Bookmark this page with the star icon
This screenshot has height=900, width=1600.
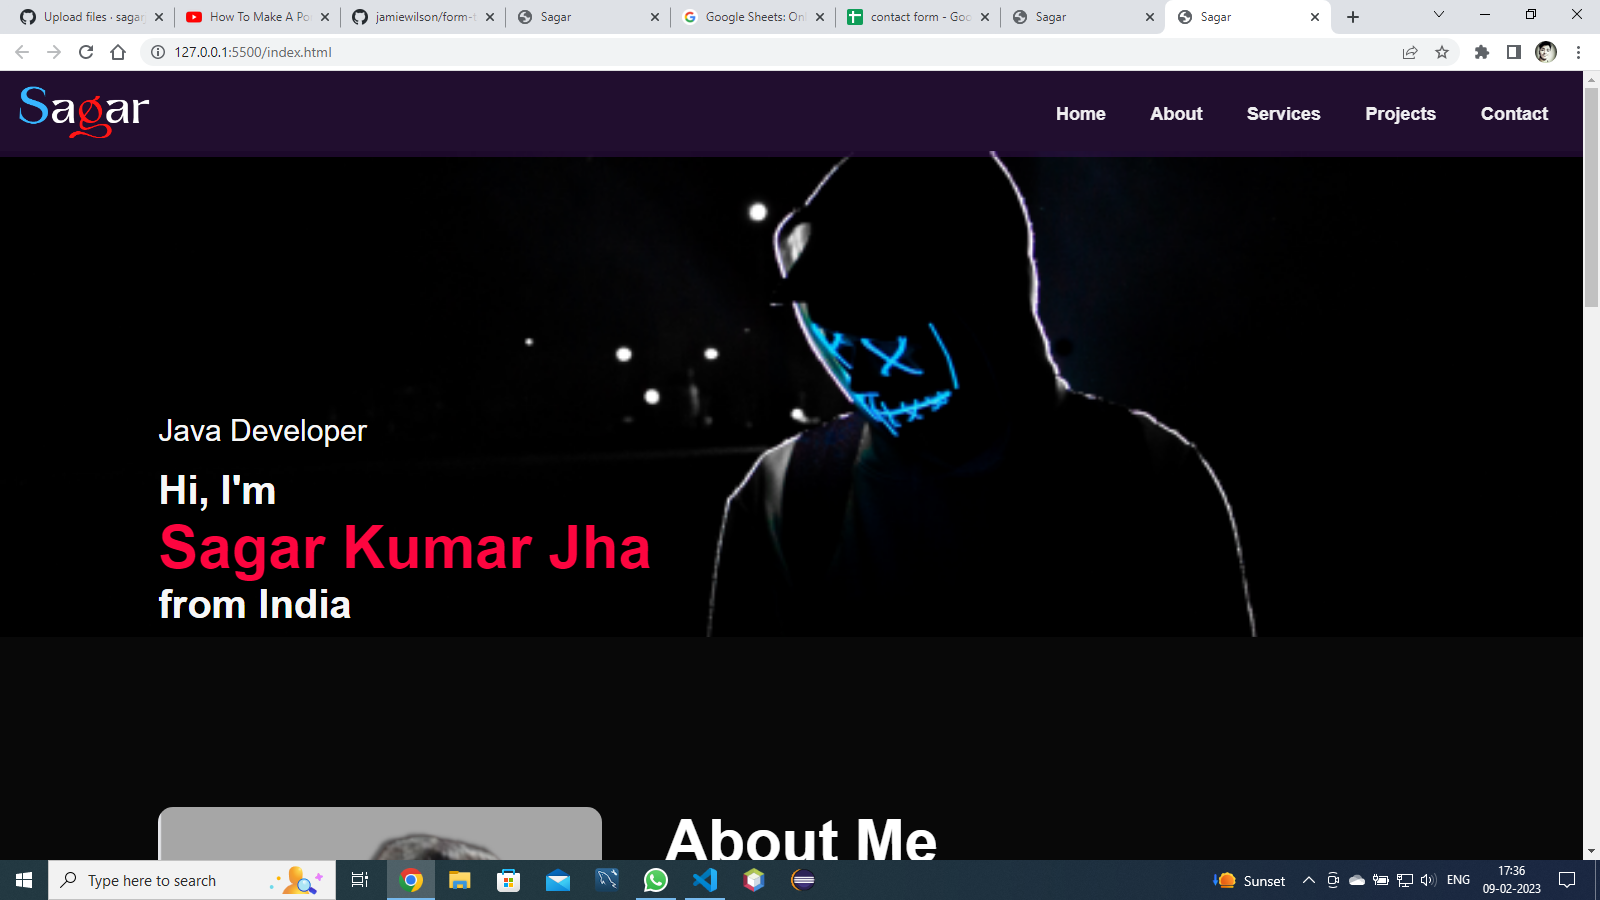pos(1442,52)
